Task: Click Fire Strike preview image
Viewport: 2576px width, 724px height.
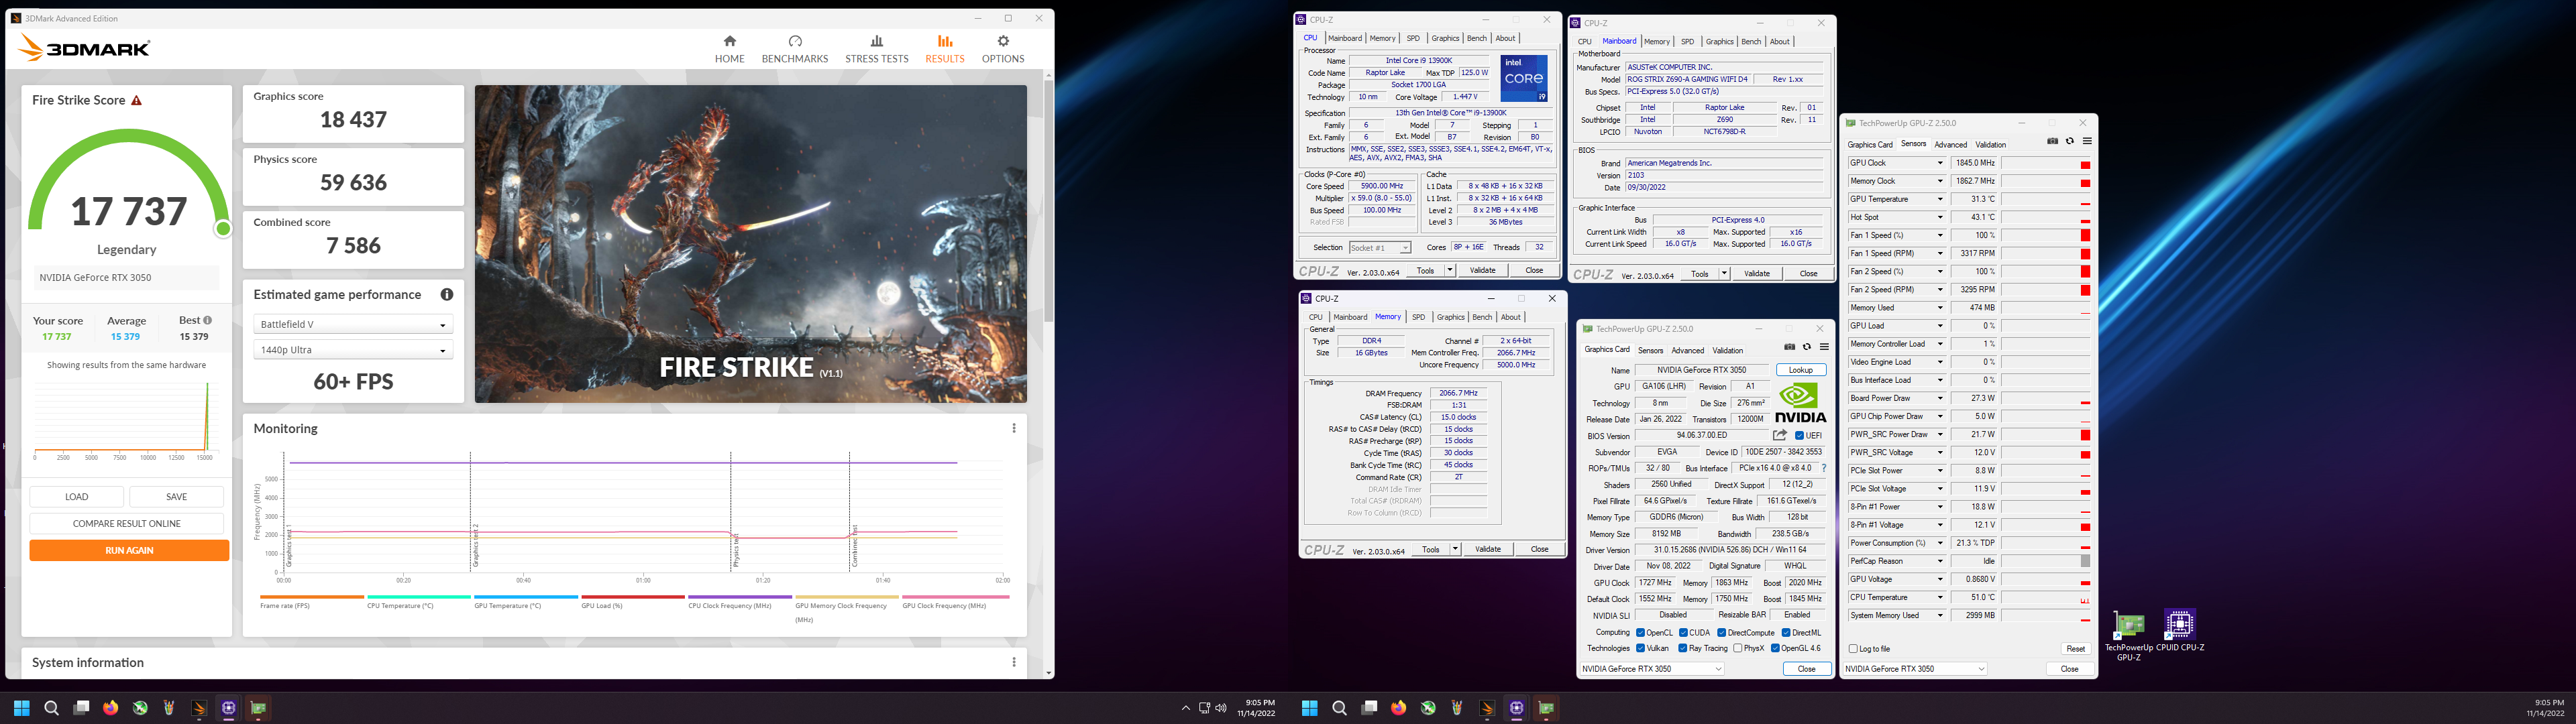Action: pyautogui.click(x=750, y=244)
